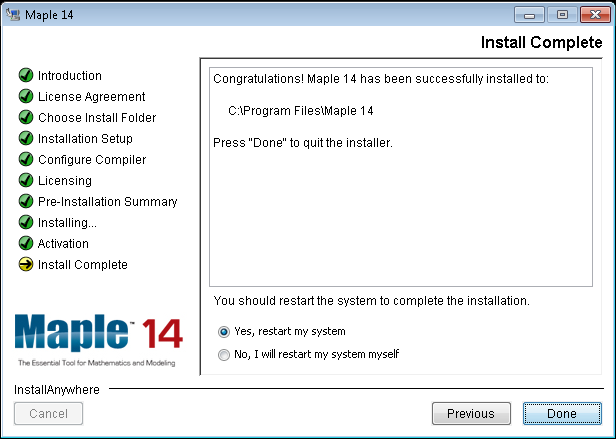Click the green checkmark next to Licensing
The width and height of the screenshot is (616, 439).
(26, 181)
